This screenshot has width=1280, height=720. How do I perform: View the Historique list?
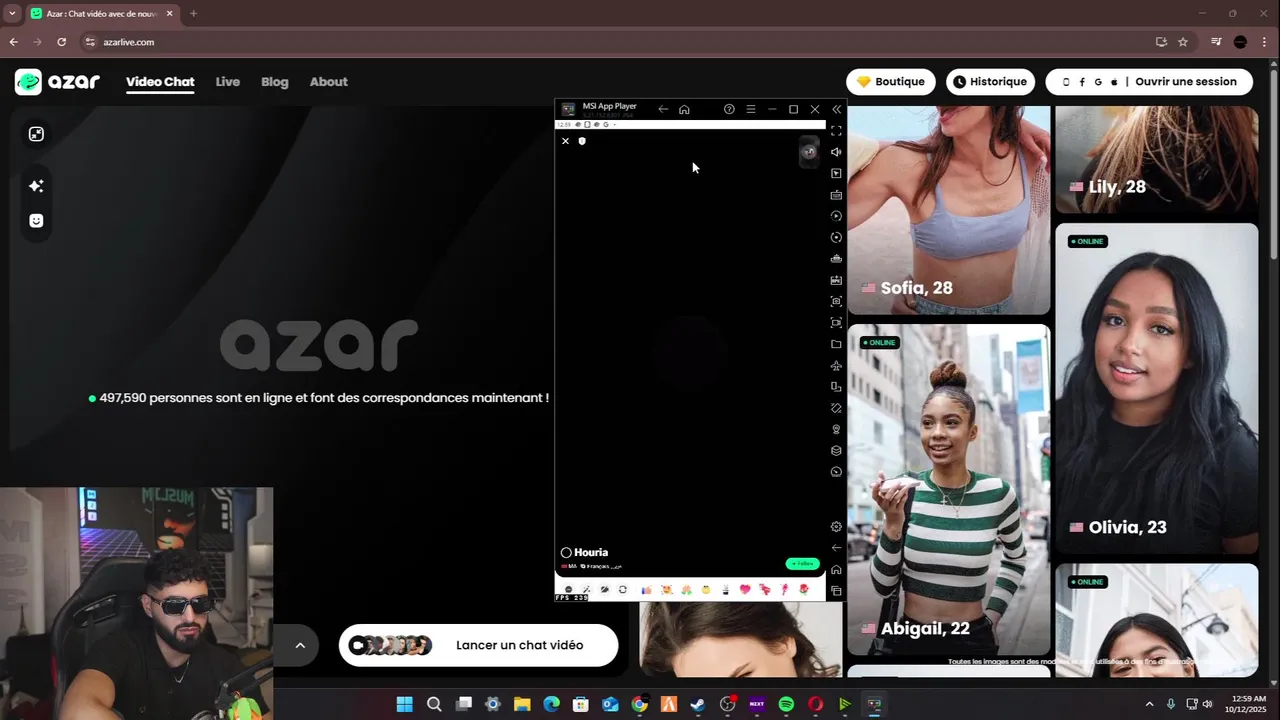click(990, 82)
